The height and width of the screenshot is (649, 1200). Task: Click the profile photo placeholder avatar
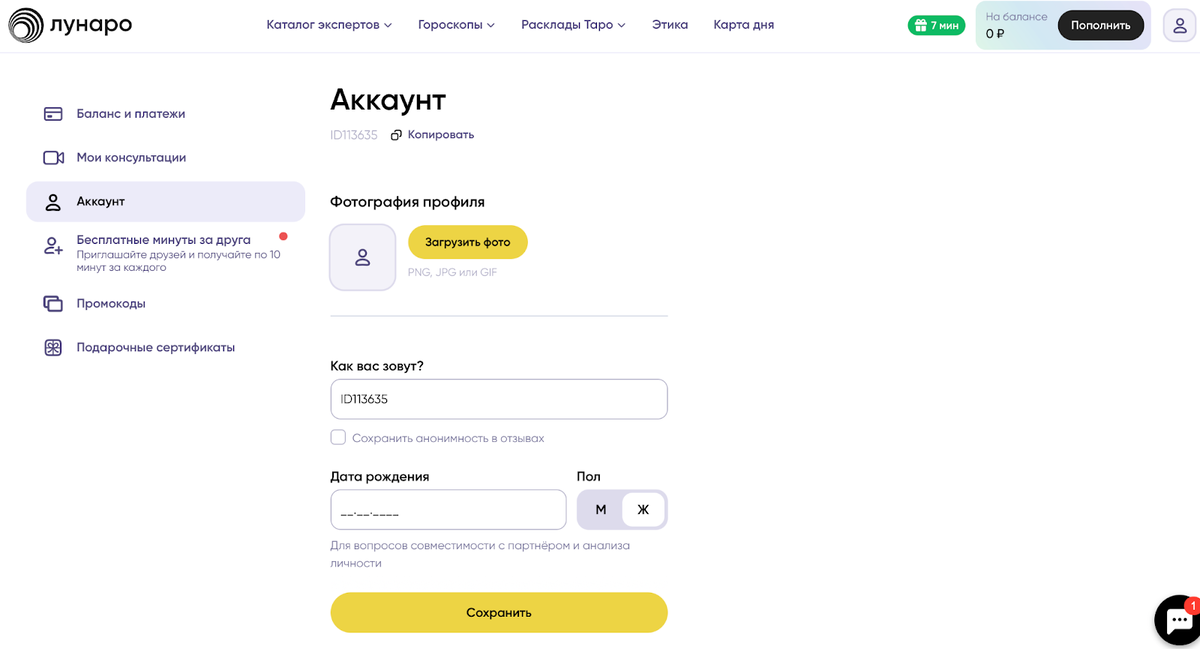pos(363,257)
